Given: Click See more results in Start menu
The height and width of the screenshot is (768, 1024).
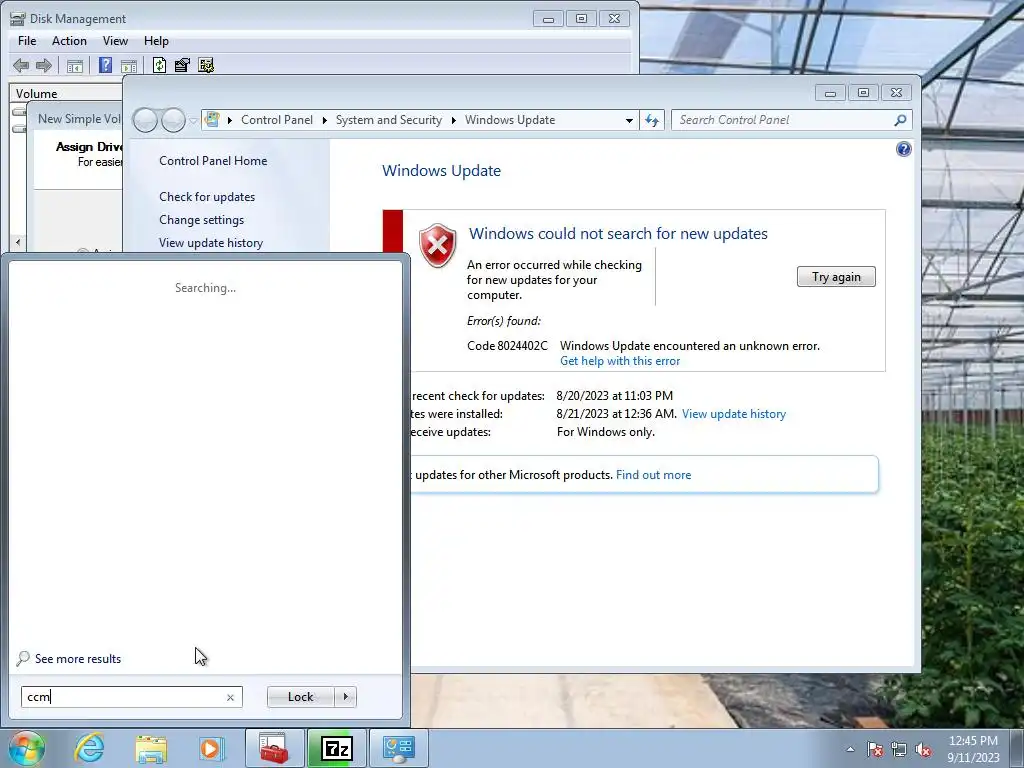Looking at the screenshot, I should point(78,659).
